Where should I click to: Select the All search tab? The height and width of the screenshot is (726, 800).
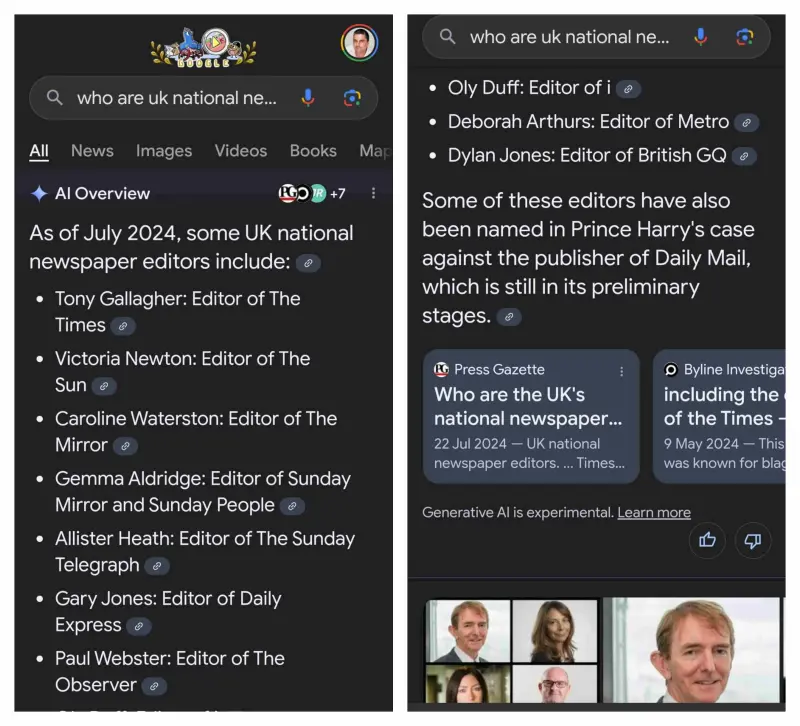click(x=39, y=151)
